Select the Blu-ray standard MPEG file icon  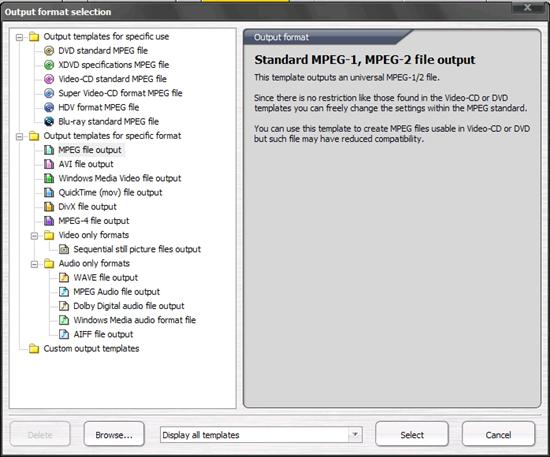click(49, 121)
